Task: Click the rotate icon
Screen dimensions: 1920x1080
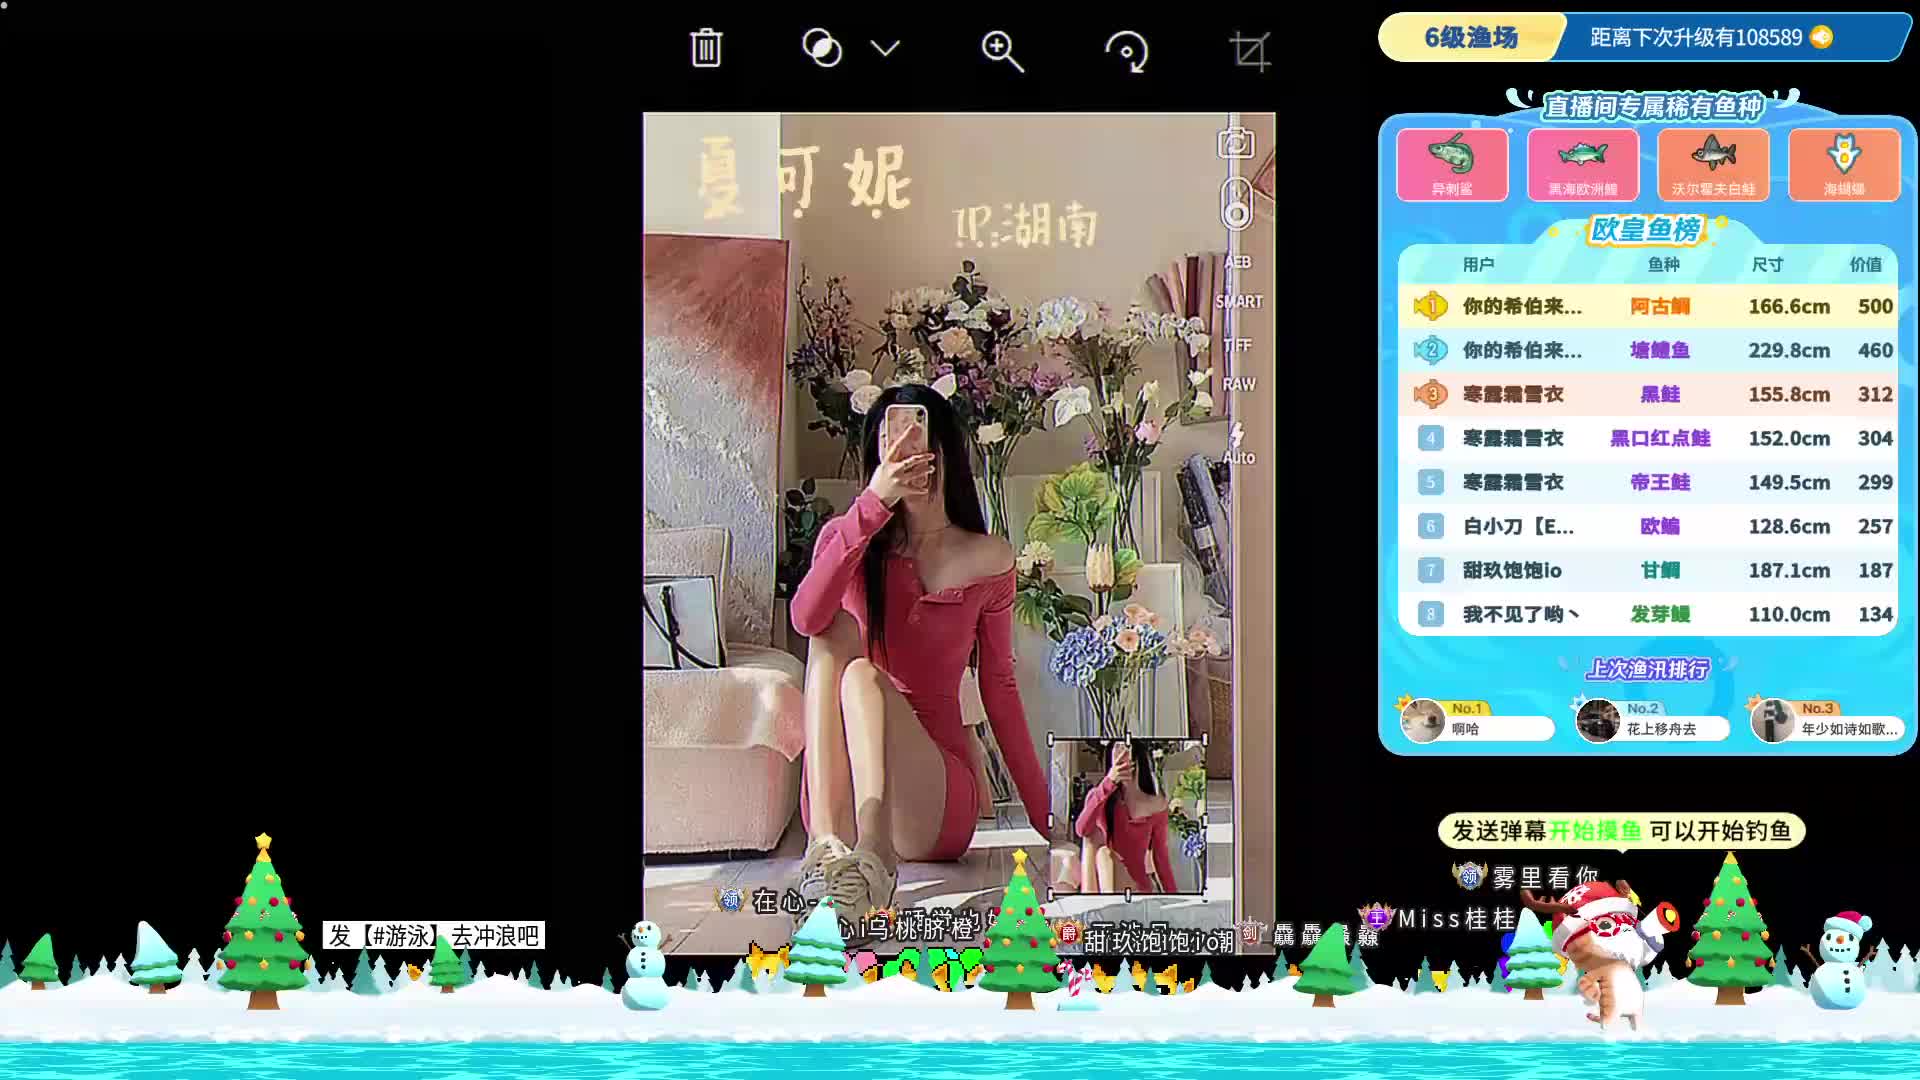Action: 1127,50
